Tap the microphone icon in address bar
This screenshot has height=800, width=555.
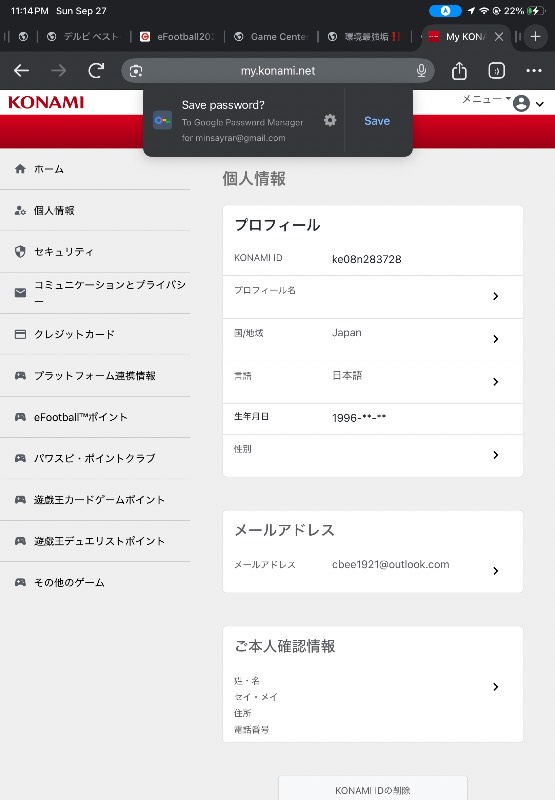pyautogui.click(x=421, y=71)
